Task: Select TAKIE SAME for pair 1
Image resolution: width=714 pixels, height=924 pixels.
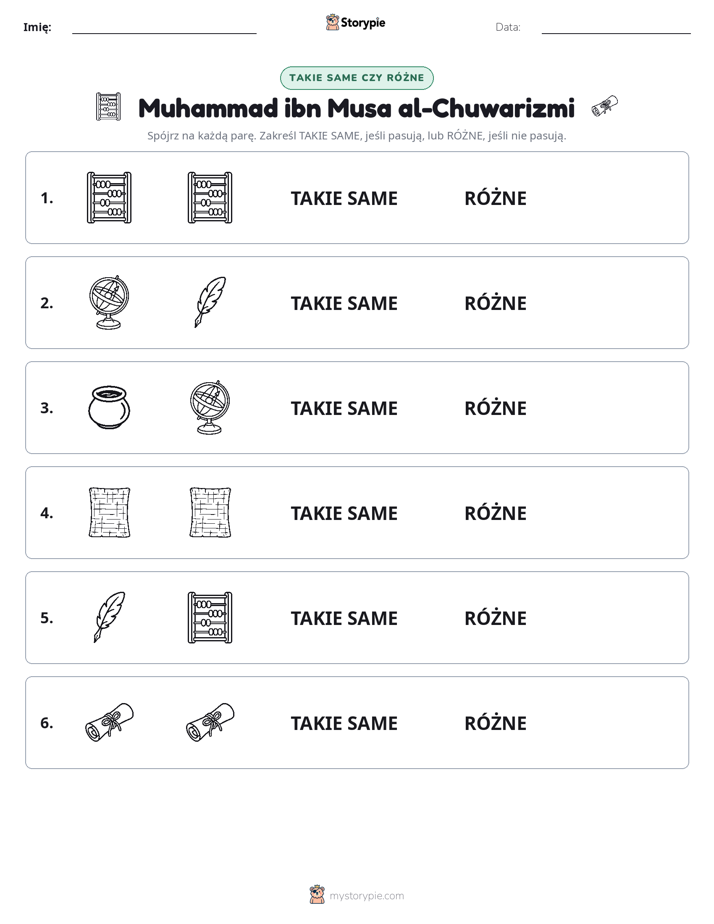Action: 344,199
